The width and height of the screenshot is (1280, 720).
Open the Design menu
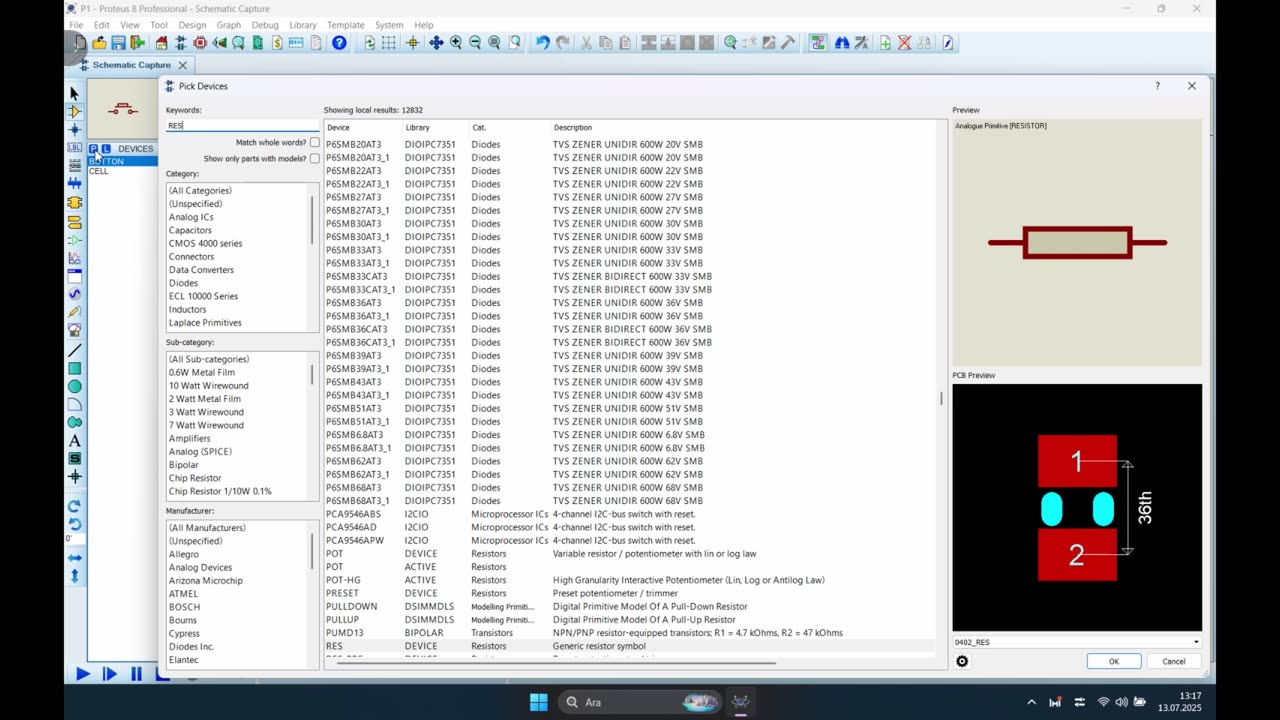(x=192, y=25)
